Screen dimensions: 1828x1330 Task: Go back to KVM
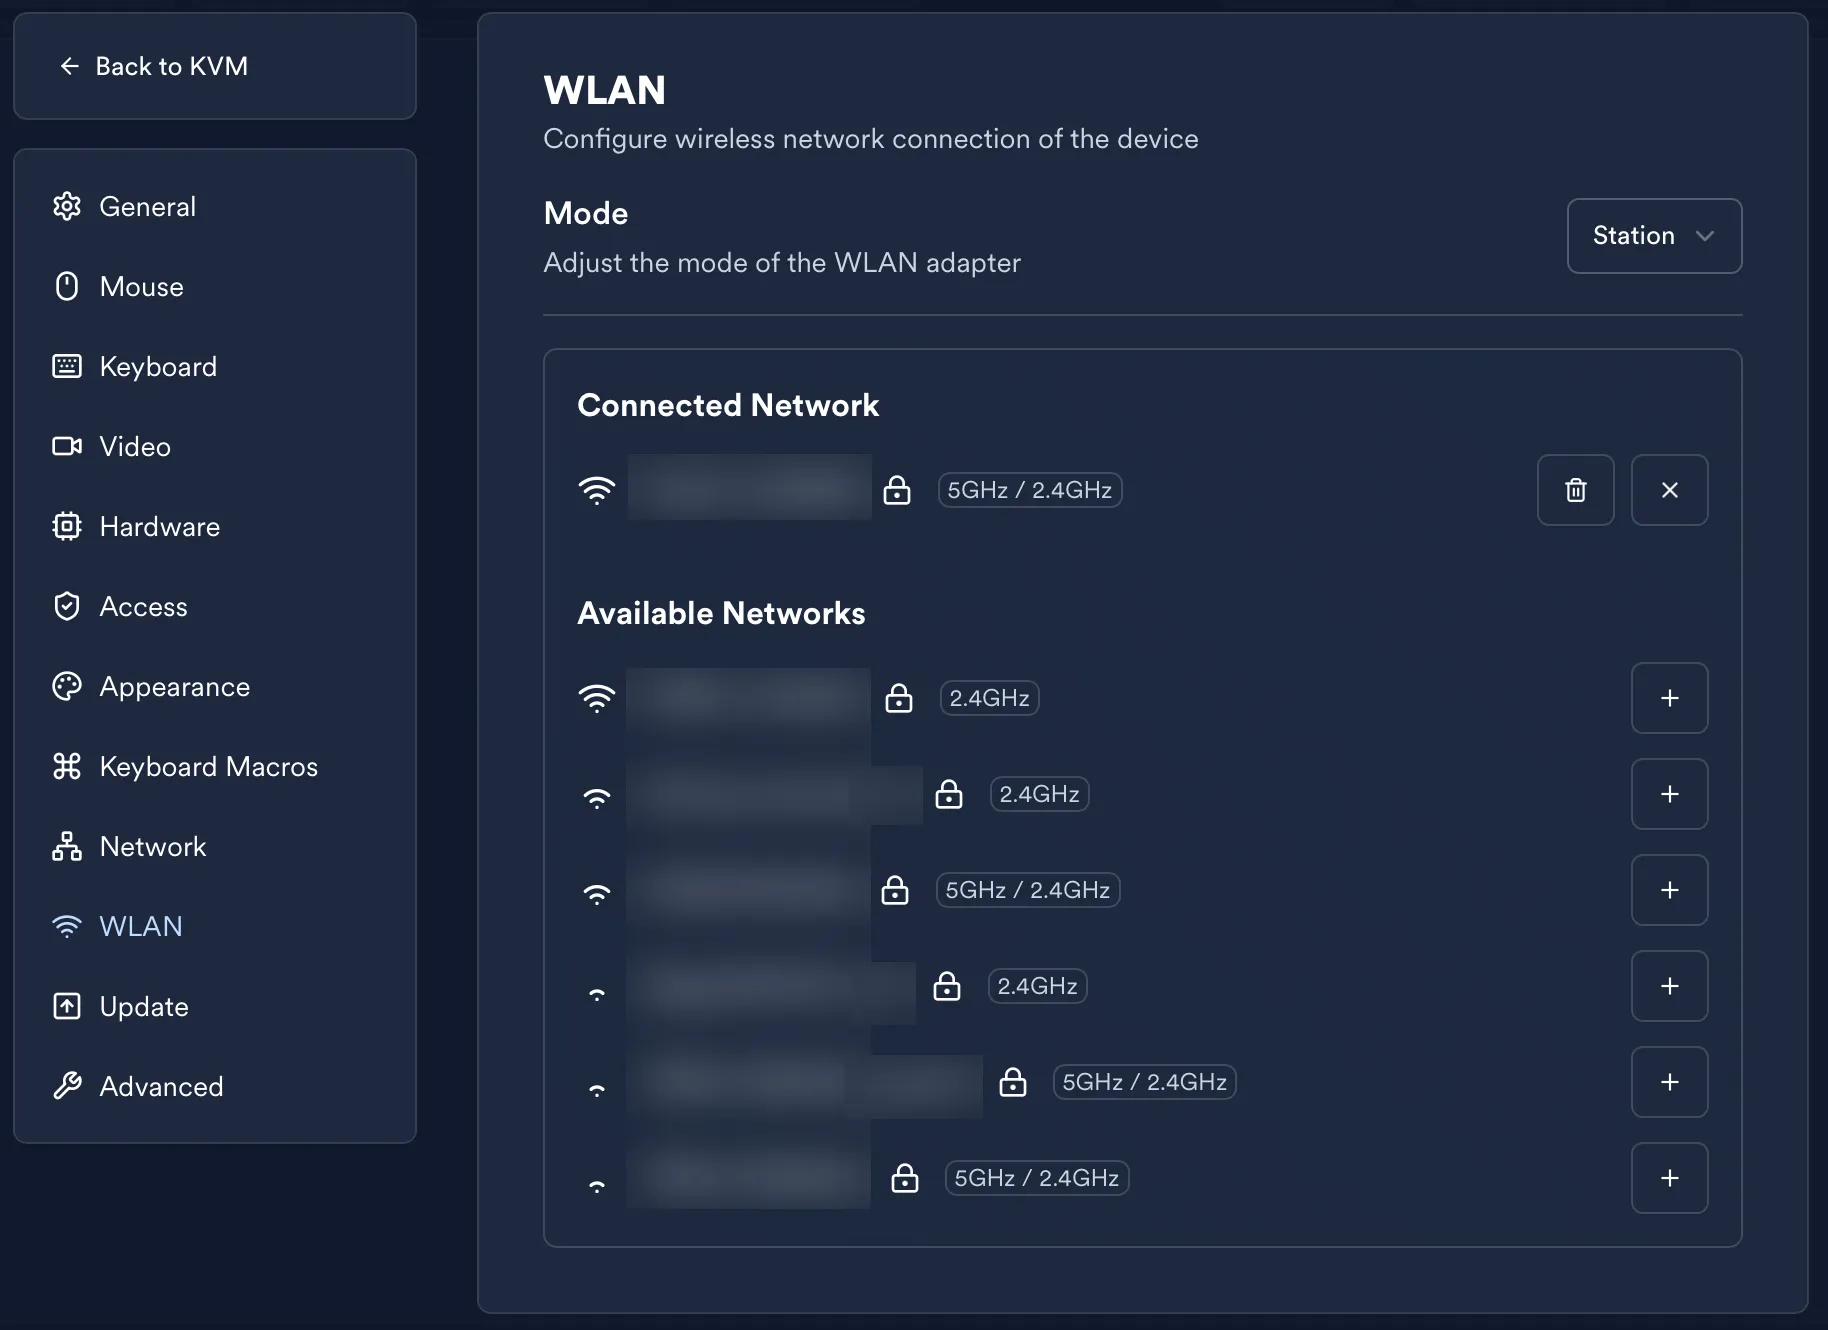click(x=154, y=66)
